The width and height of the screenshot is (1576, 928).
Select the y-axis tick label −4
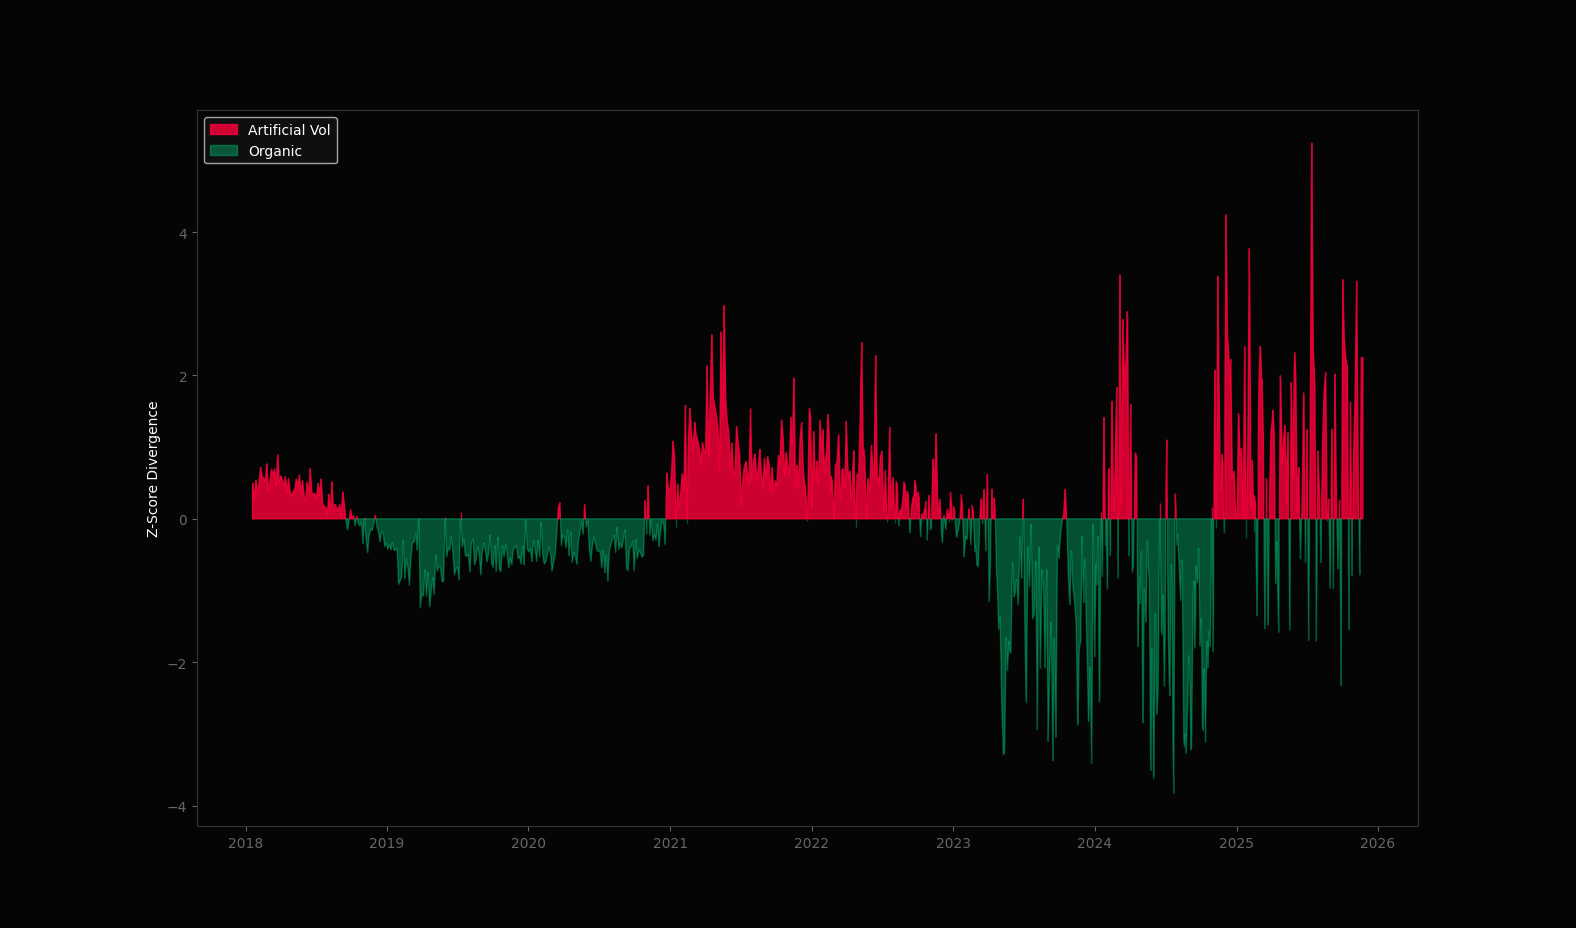click(x=178, y=807)
